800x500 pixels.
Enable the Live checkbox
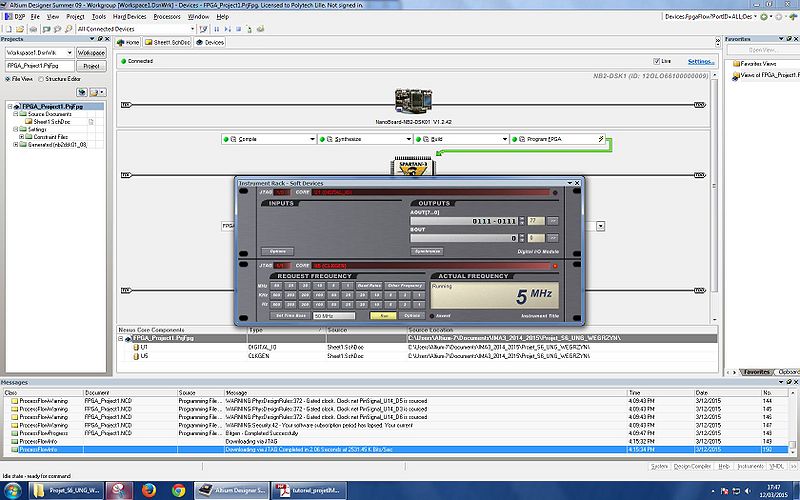[x=656, y=62]
